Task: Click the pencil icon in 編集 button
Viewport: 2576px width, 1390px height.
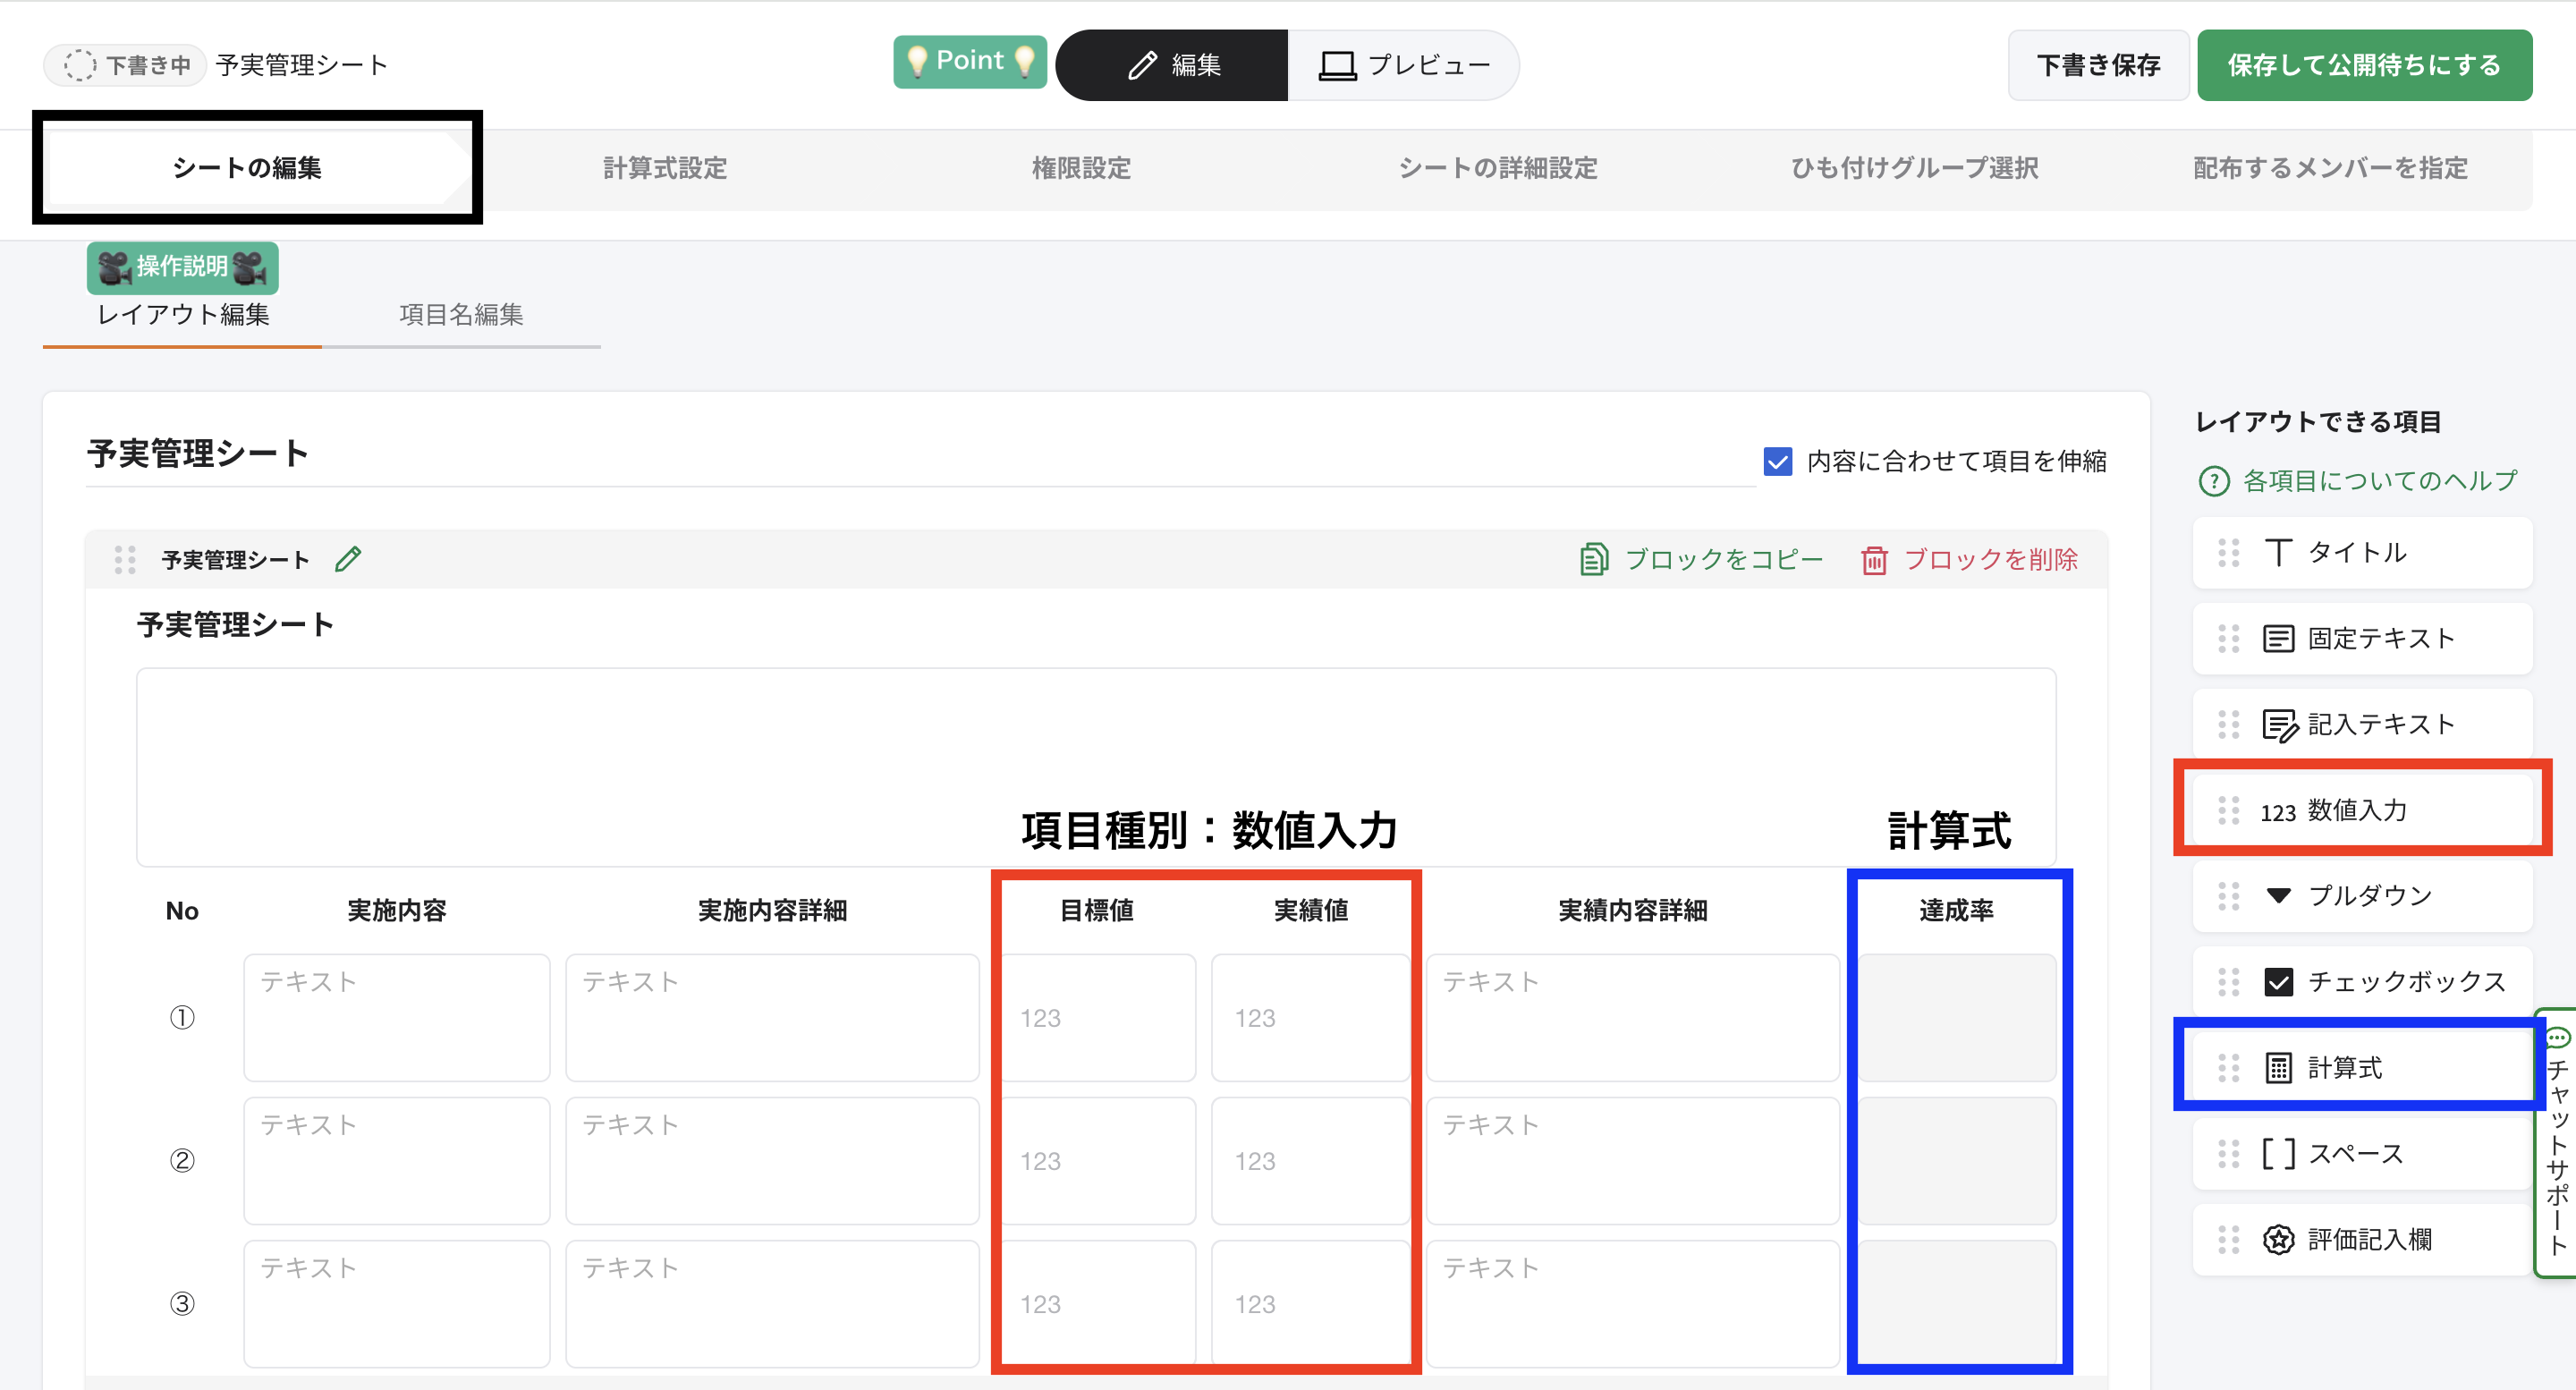Action: coord(1142,65)
